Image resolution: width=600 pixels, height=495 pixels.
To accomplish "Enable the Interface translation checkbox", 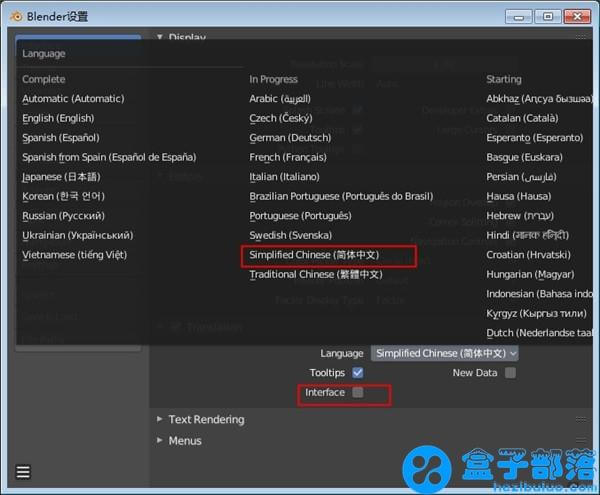I will pos(358,392).
